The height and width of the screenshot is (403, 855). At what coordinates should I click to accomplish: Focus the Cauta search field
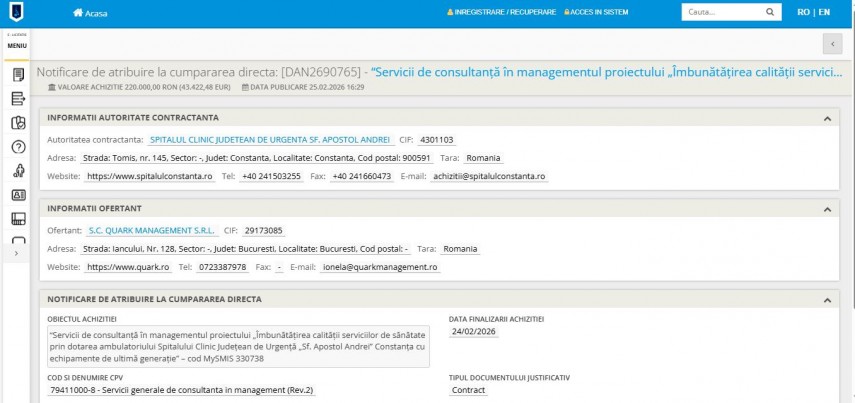720,13
